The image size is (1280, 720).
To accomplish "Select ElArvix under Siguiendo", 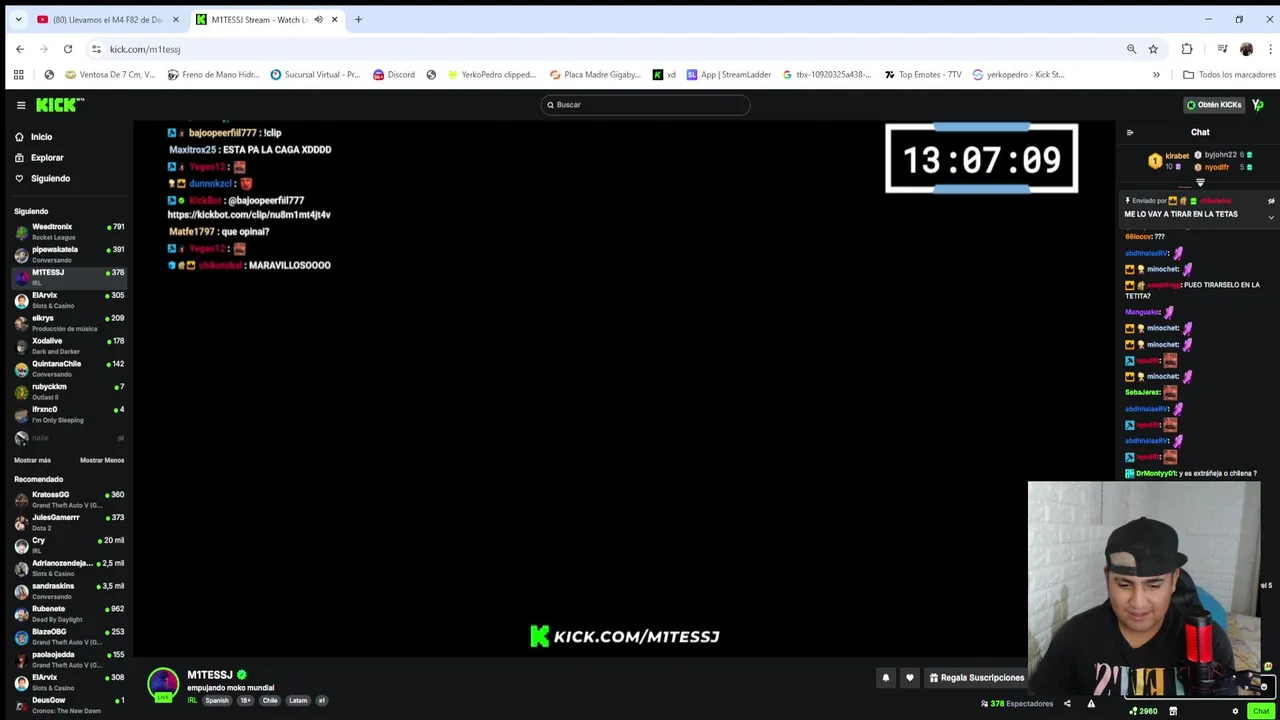I will coord(69,300).
